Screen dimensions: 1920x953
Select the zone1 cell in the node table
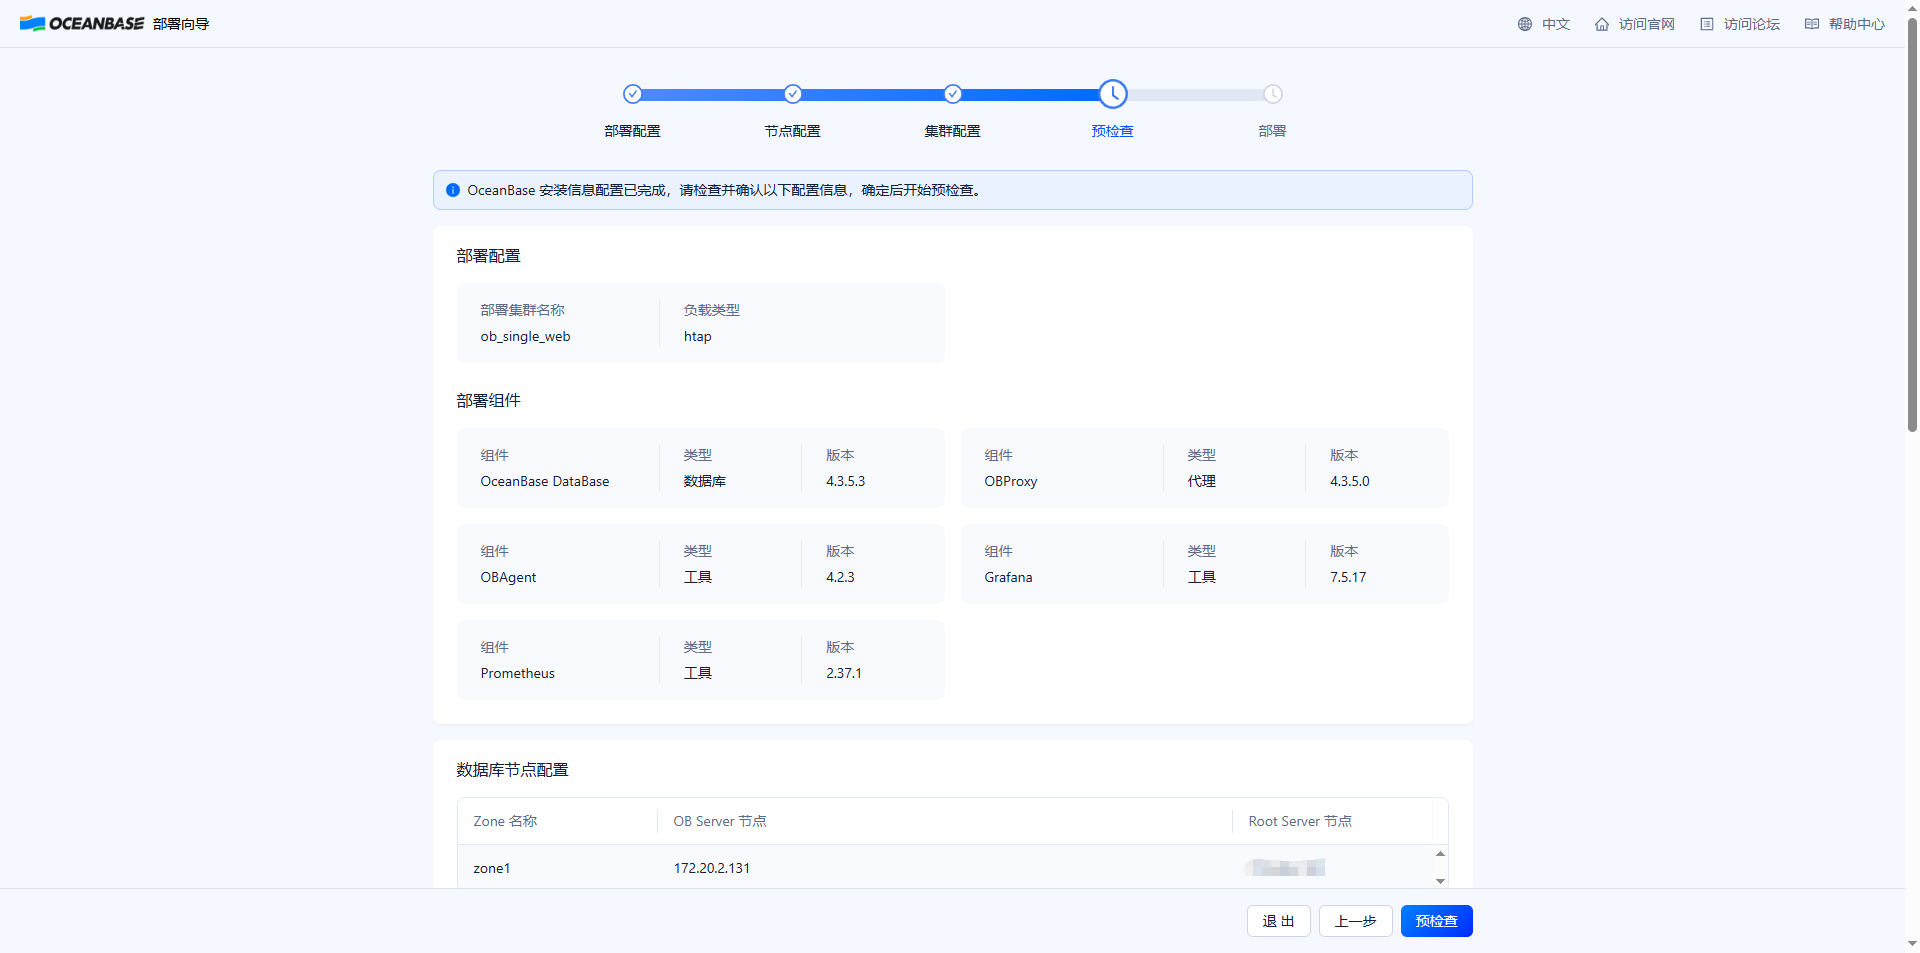click(492, 868)
